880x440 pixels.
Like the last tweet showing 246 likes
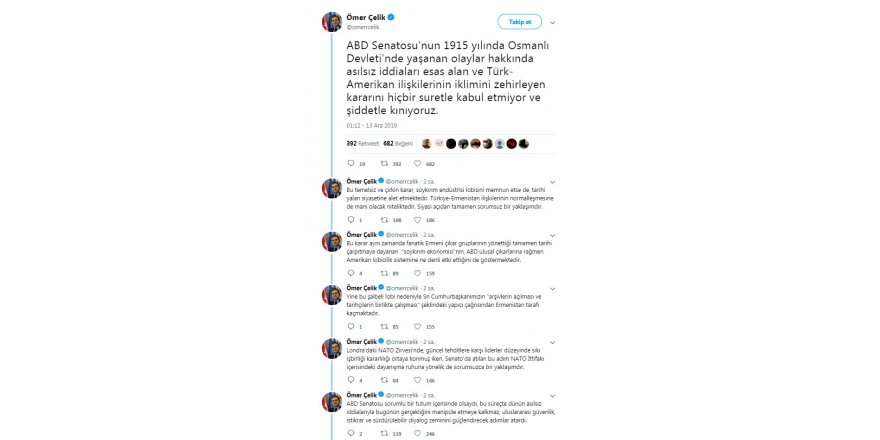pyautogui.click(x=417, y=433)
